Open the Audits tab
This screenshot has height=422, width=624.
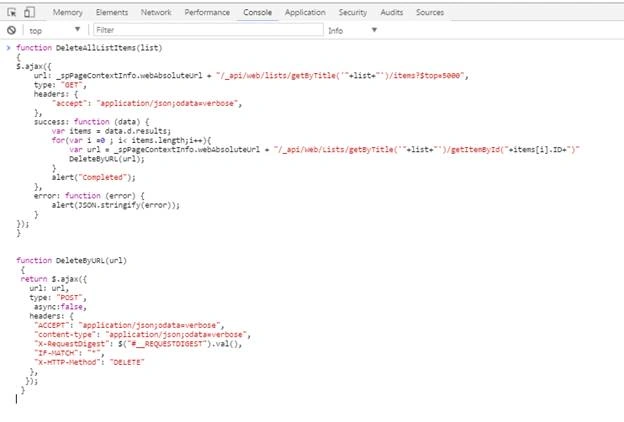click(392, 12)
